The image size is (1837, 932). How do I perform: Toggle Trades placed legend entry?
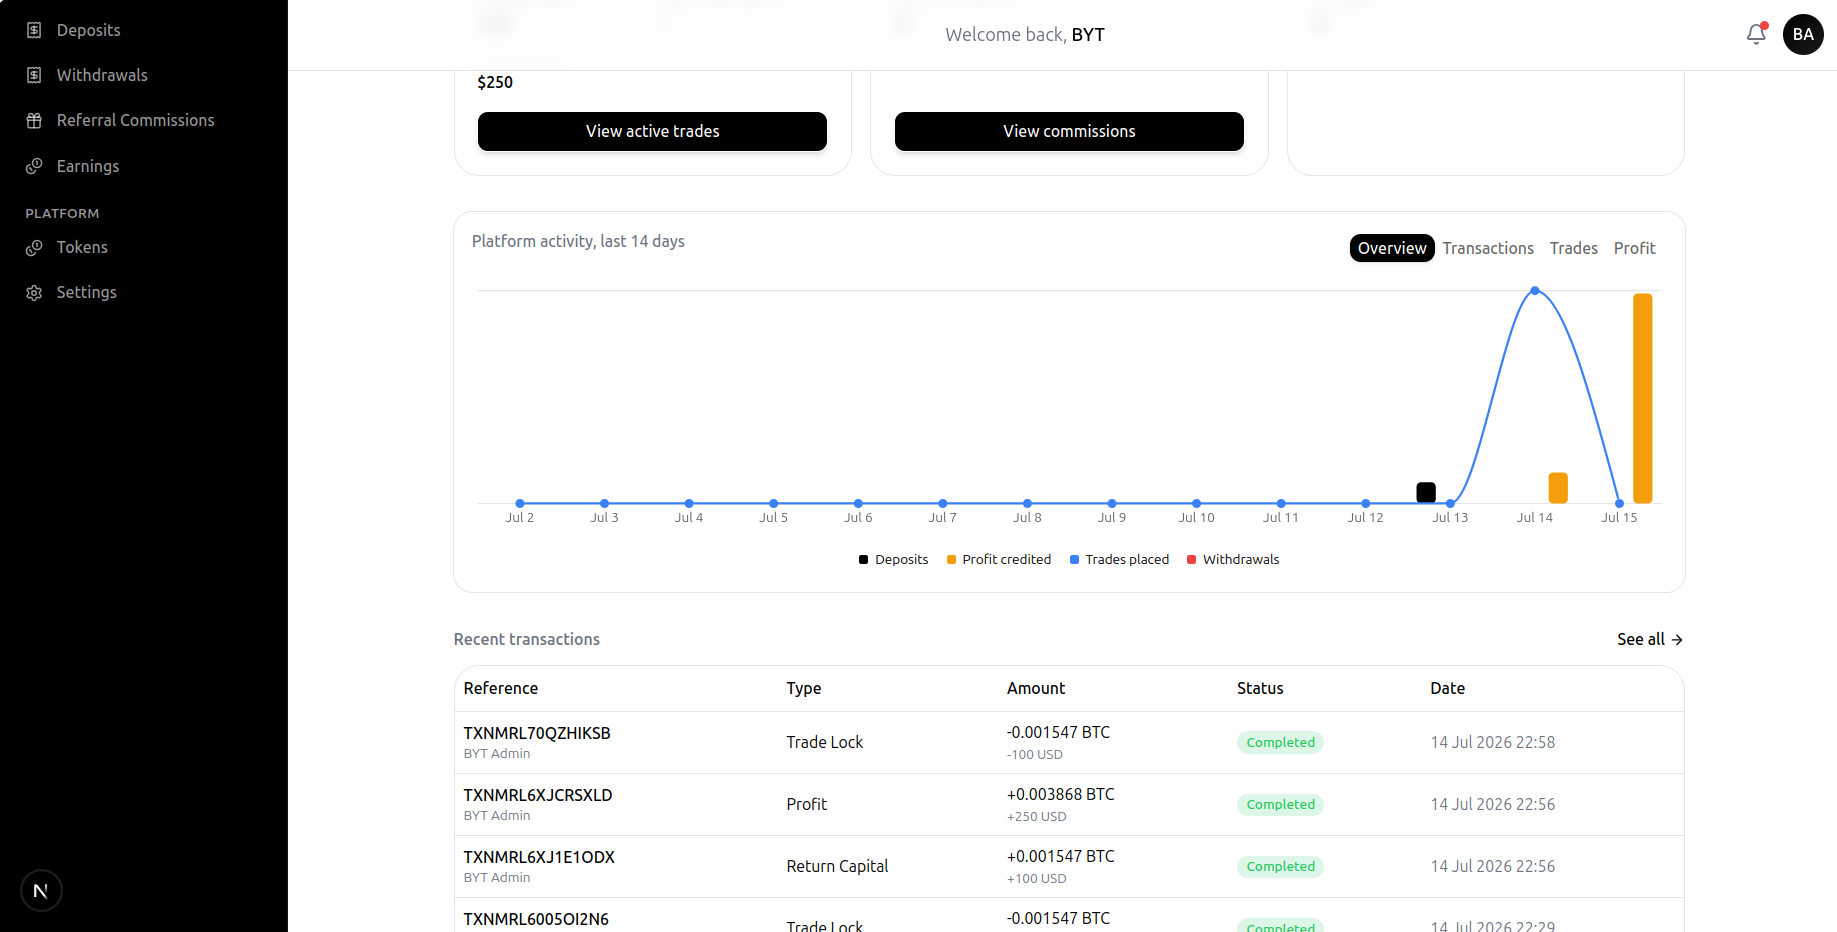(1119, 559)
